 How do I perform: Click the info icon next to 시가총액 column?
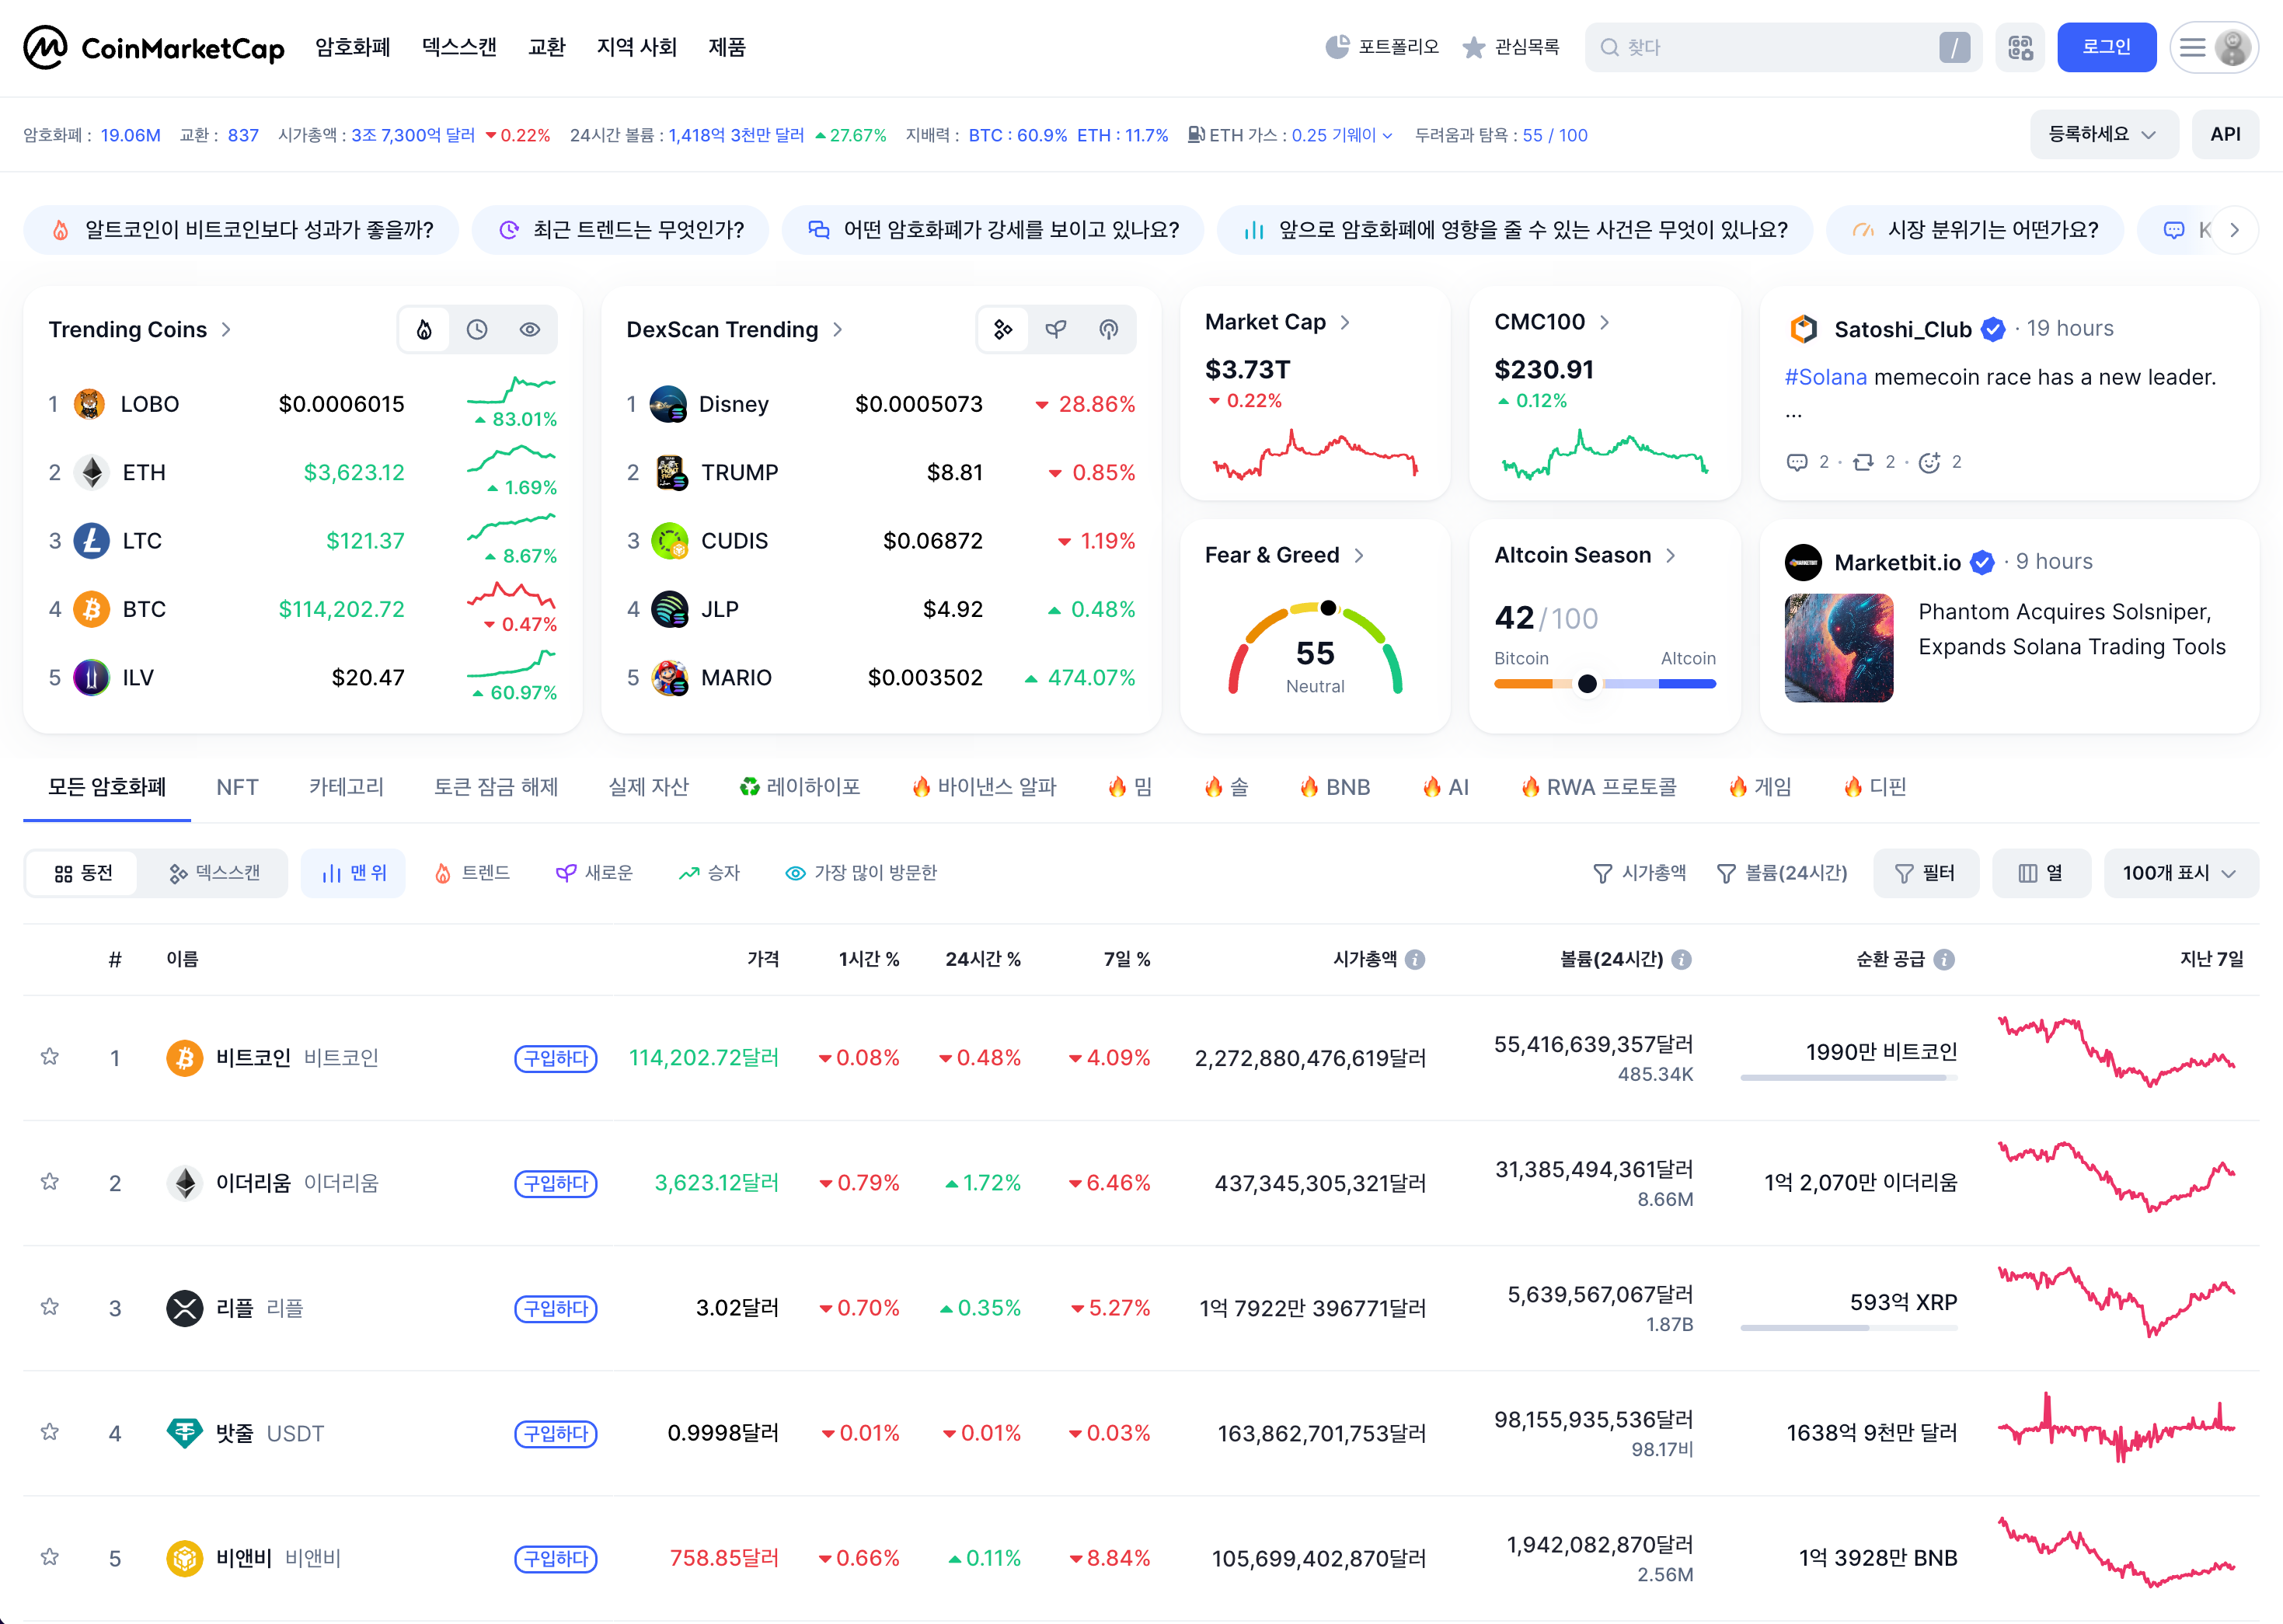(1415, 959)
